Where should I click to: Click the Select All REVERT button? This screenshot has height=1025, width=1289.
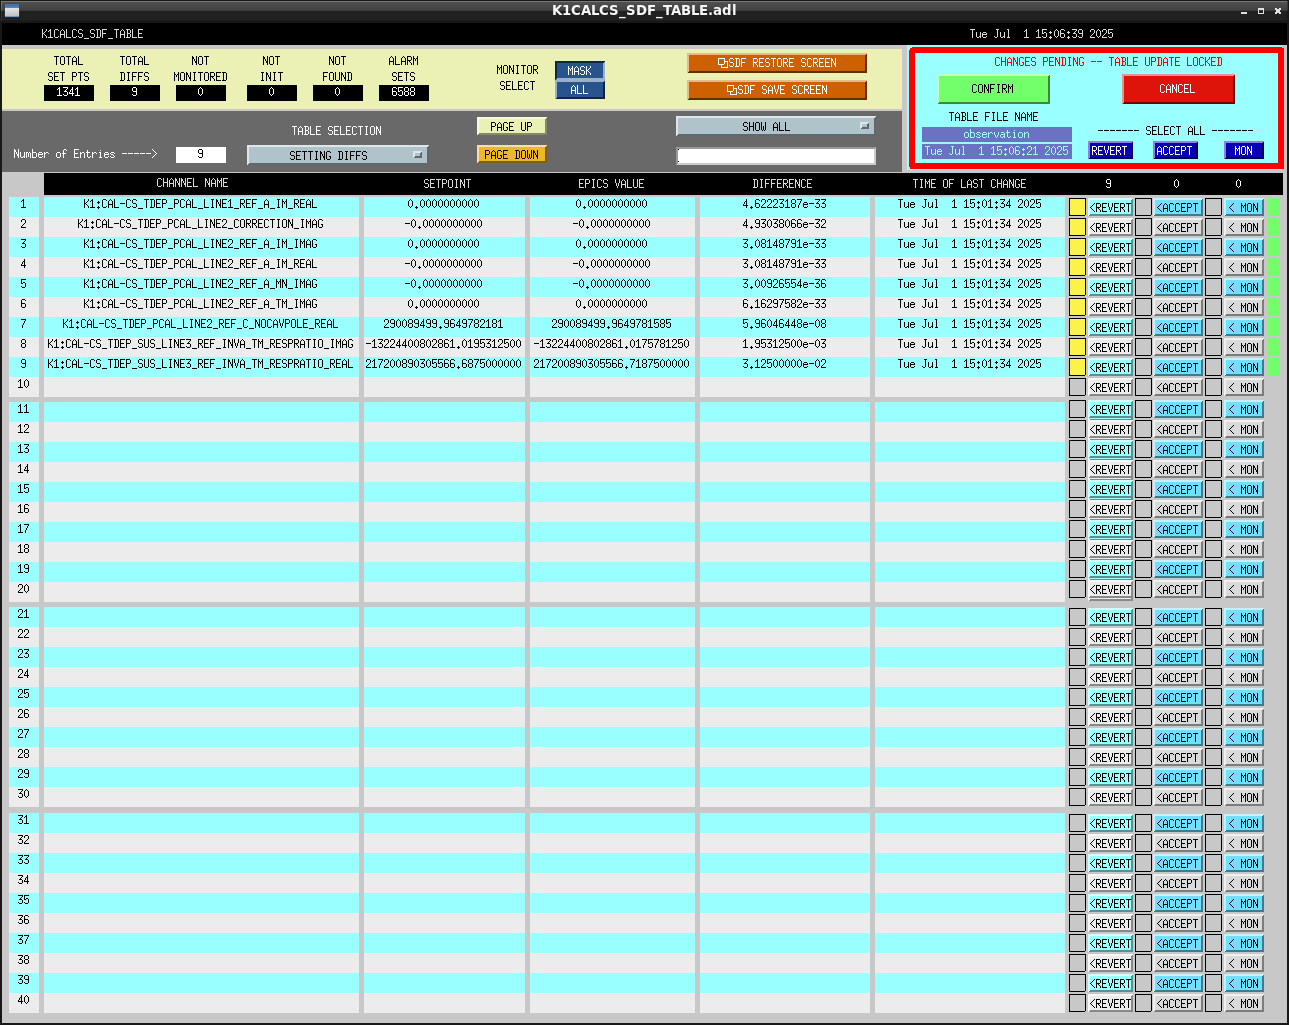1109,151
